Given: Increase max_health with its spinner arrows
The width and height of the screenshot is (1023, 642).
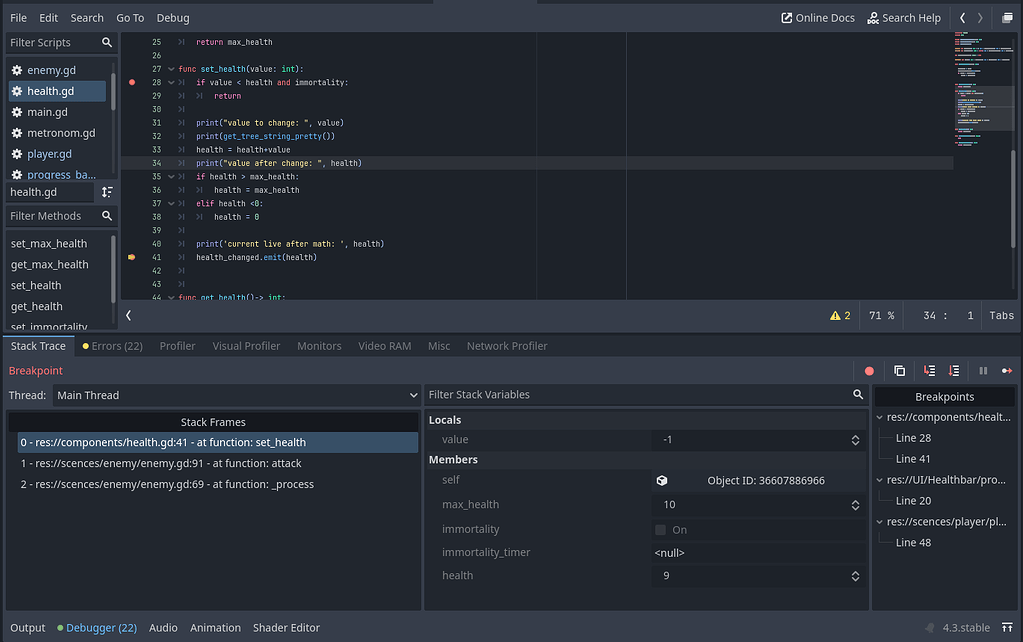Looking at the screenshot, I should 855,501.
